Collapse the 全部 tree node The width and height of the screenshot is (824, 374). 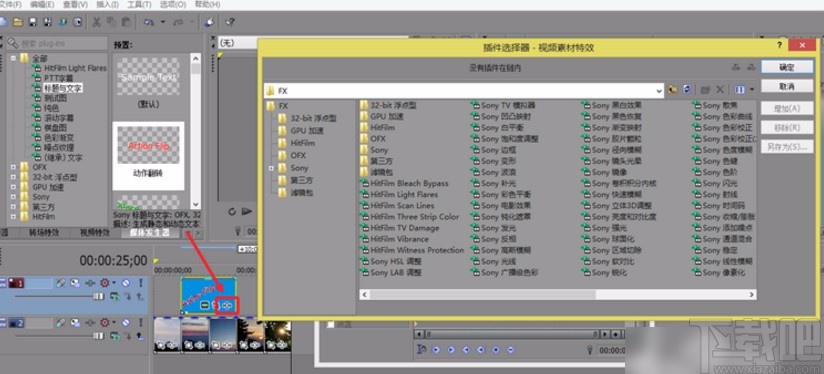click(x=13, y=58)
